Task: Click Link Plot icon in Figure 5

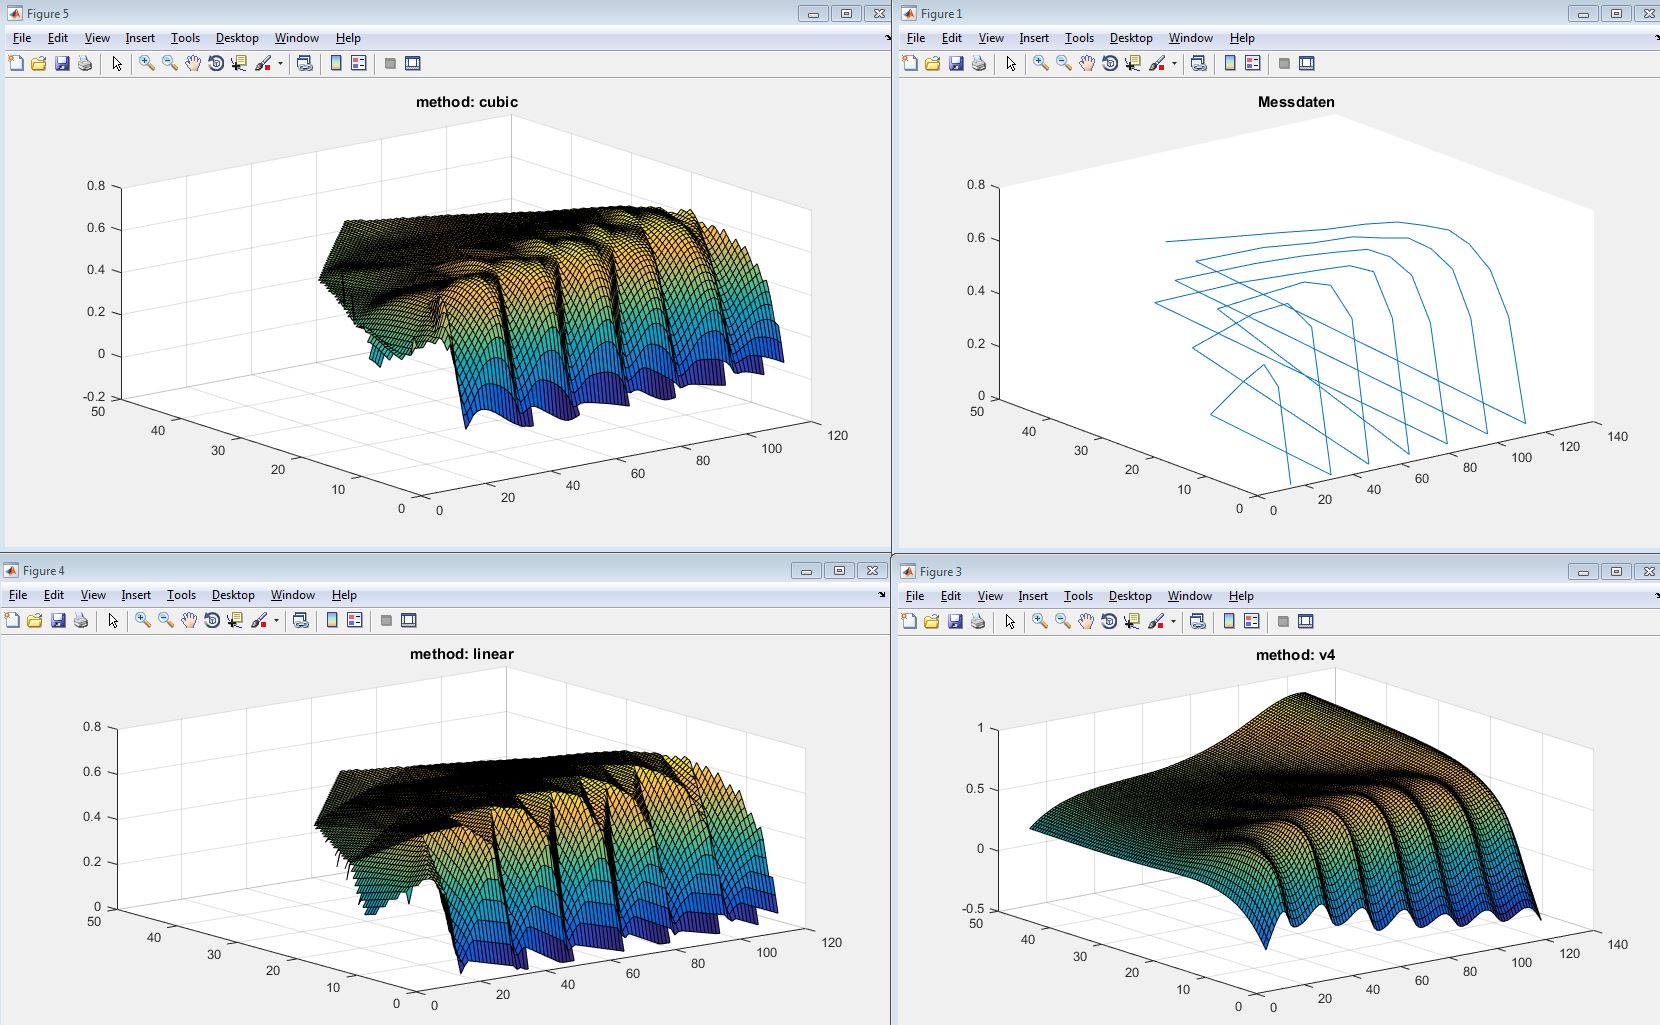Action: (304, 63)
